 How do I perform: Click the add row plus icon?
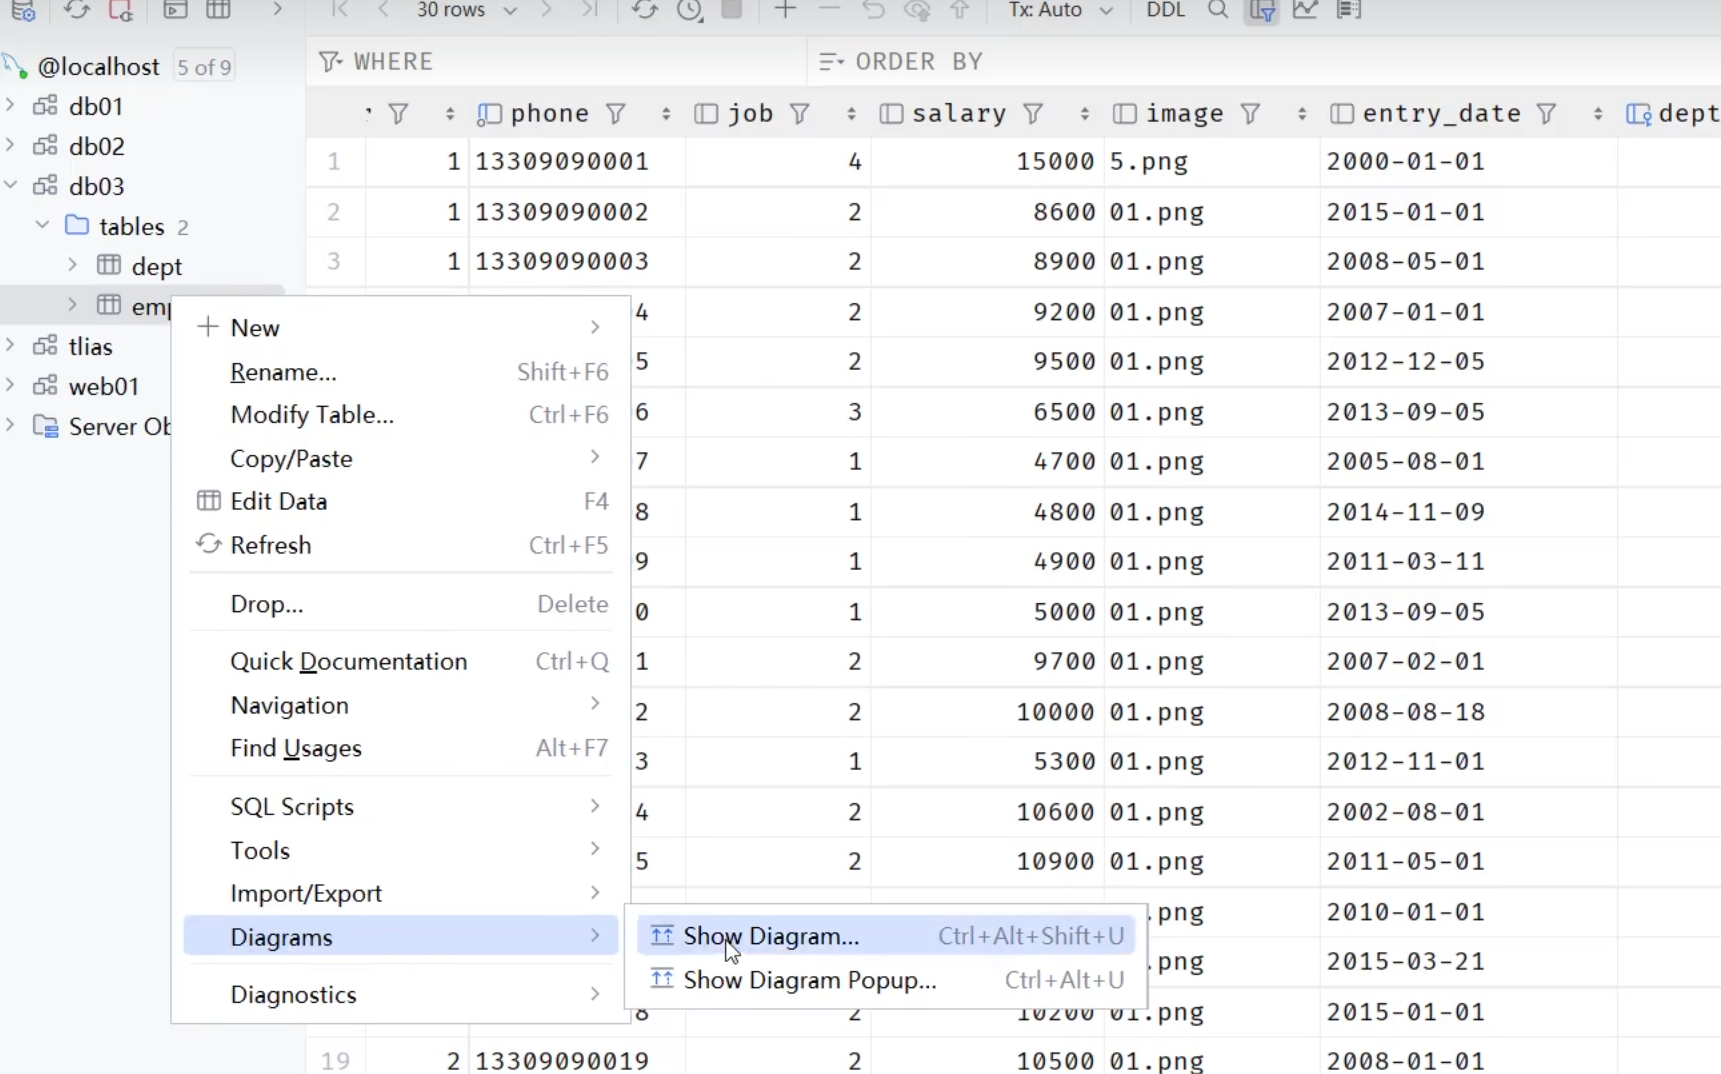coord(785,10)
